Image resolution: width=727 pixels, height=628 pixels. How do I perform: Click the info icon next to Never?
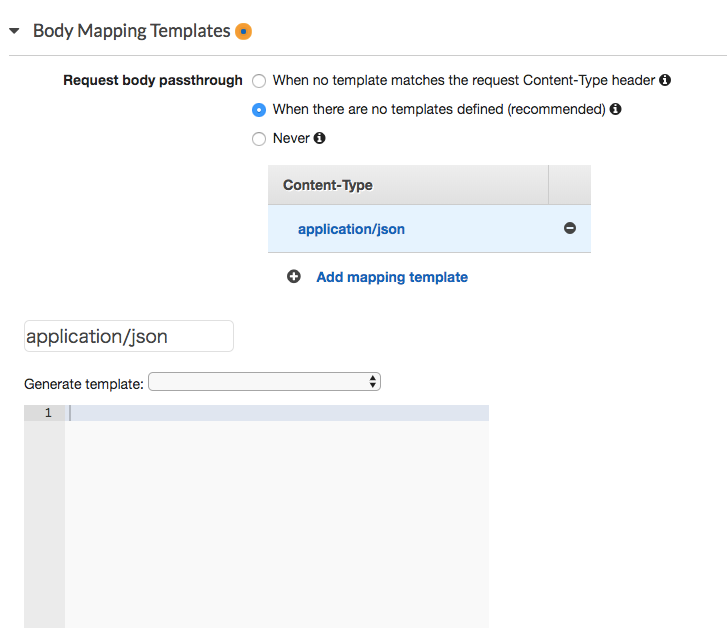[x=320, y=138]
